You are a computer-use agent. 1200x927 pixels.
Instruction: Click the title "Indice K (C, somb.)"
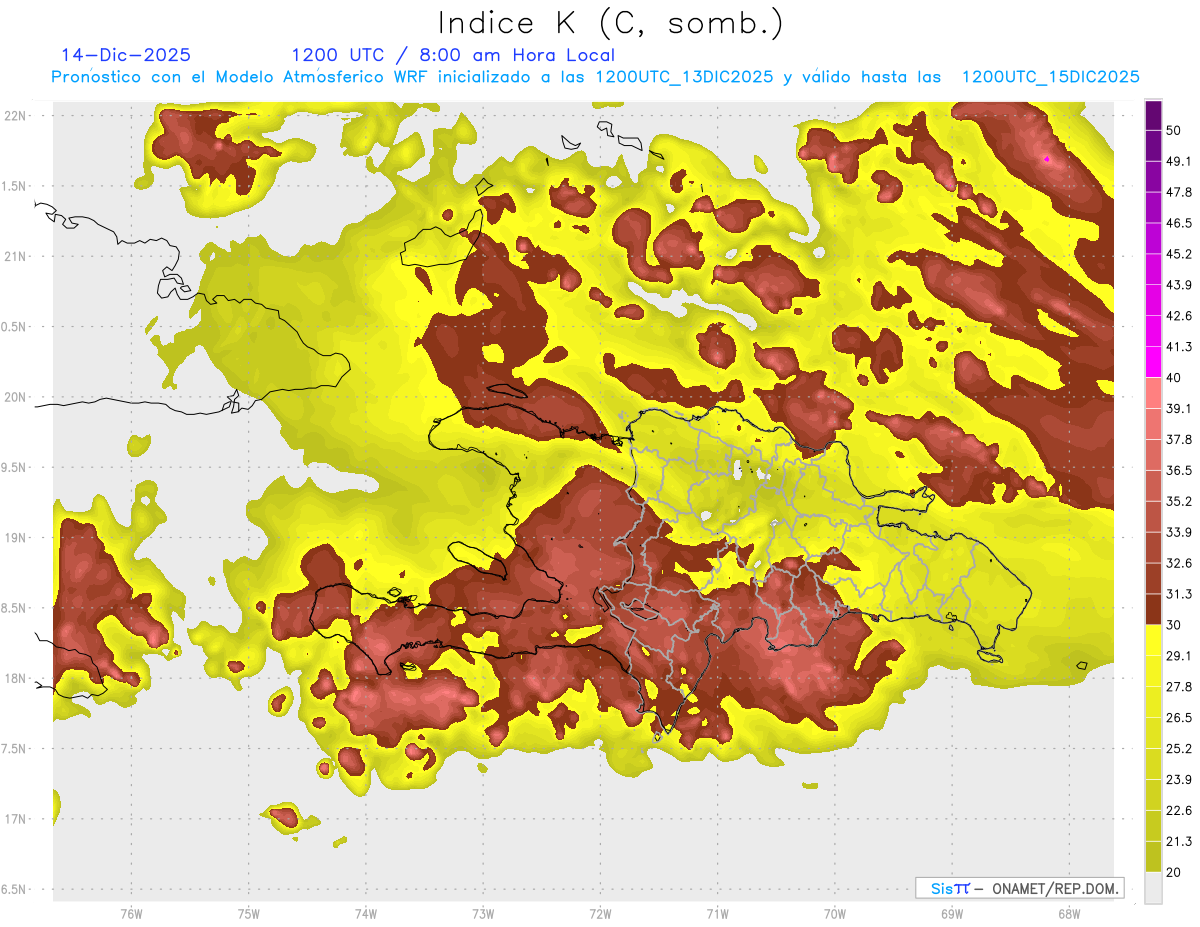click(x=610, y=22)
